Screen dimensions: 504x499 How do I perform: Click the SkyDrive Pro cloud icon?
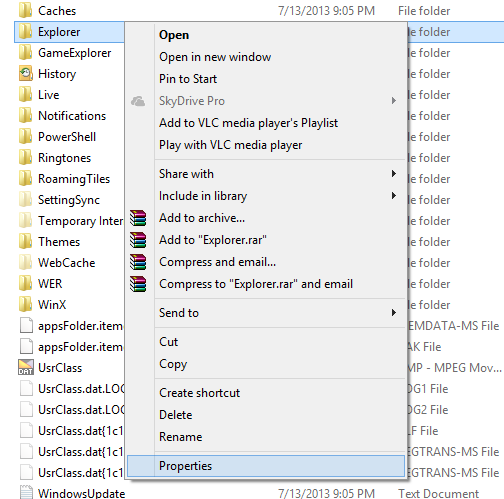138,101
